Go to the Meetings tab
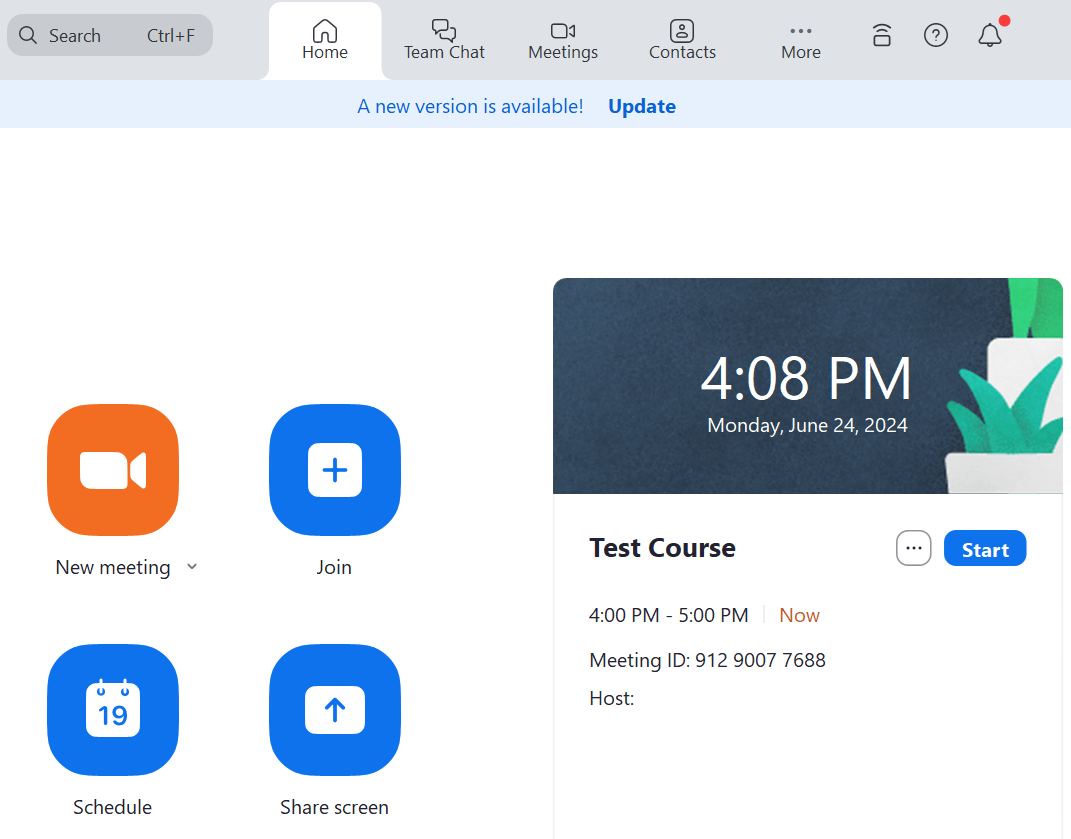 563,40
